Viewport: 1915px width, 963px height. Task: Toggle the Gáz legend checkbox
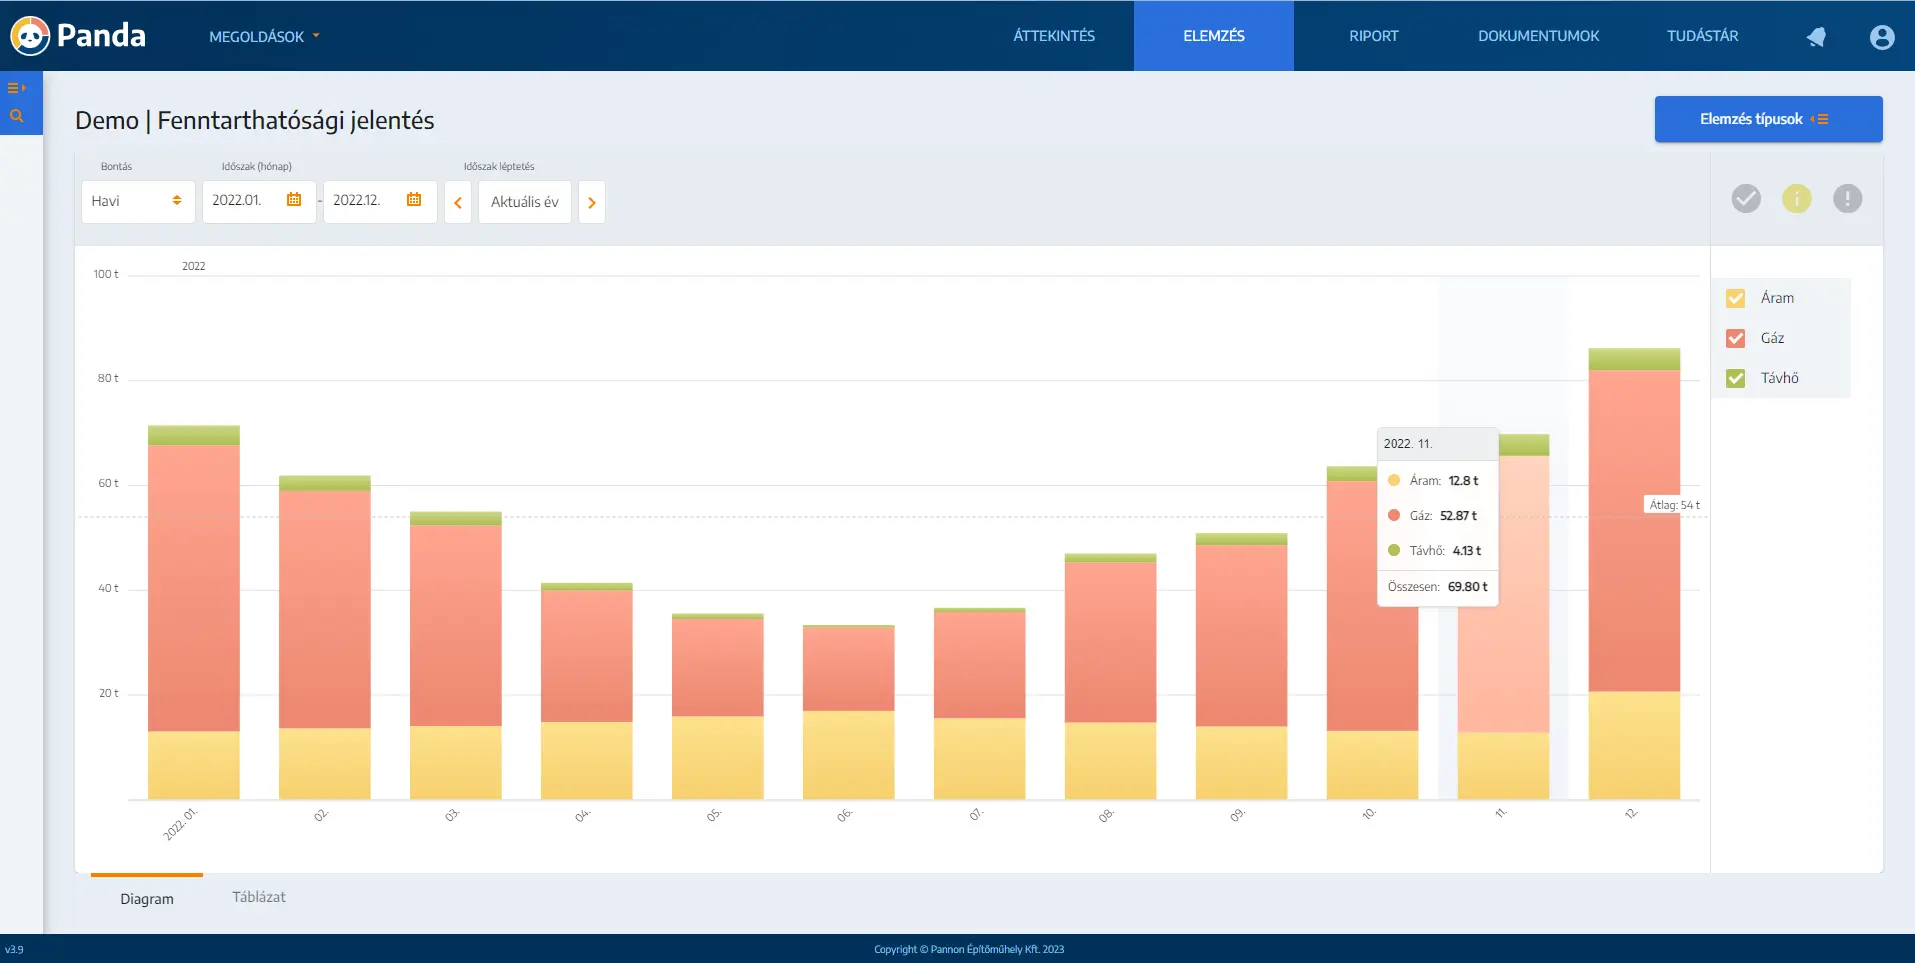pyautogui.click(x=1736, y=338)
